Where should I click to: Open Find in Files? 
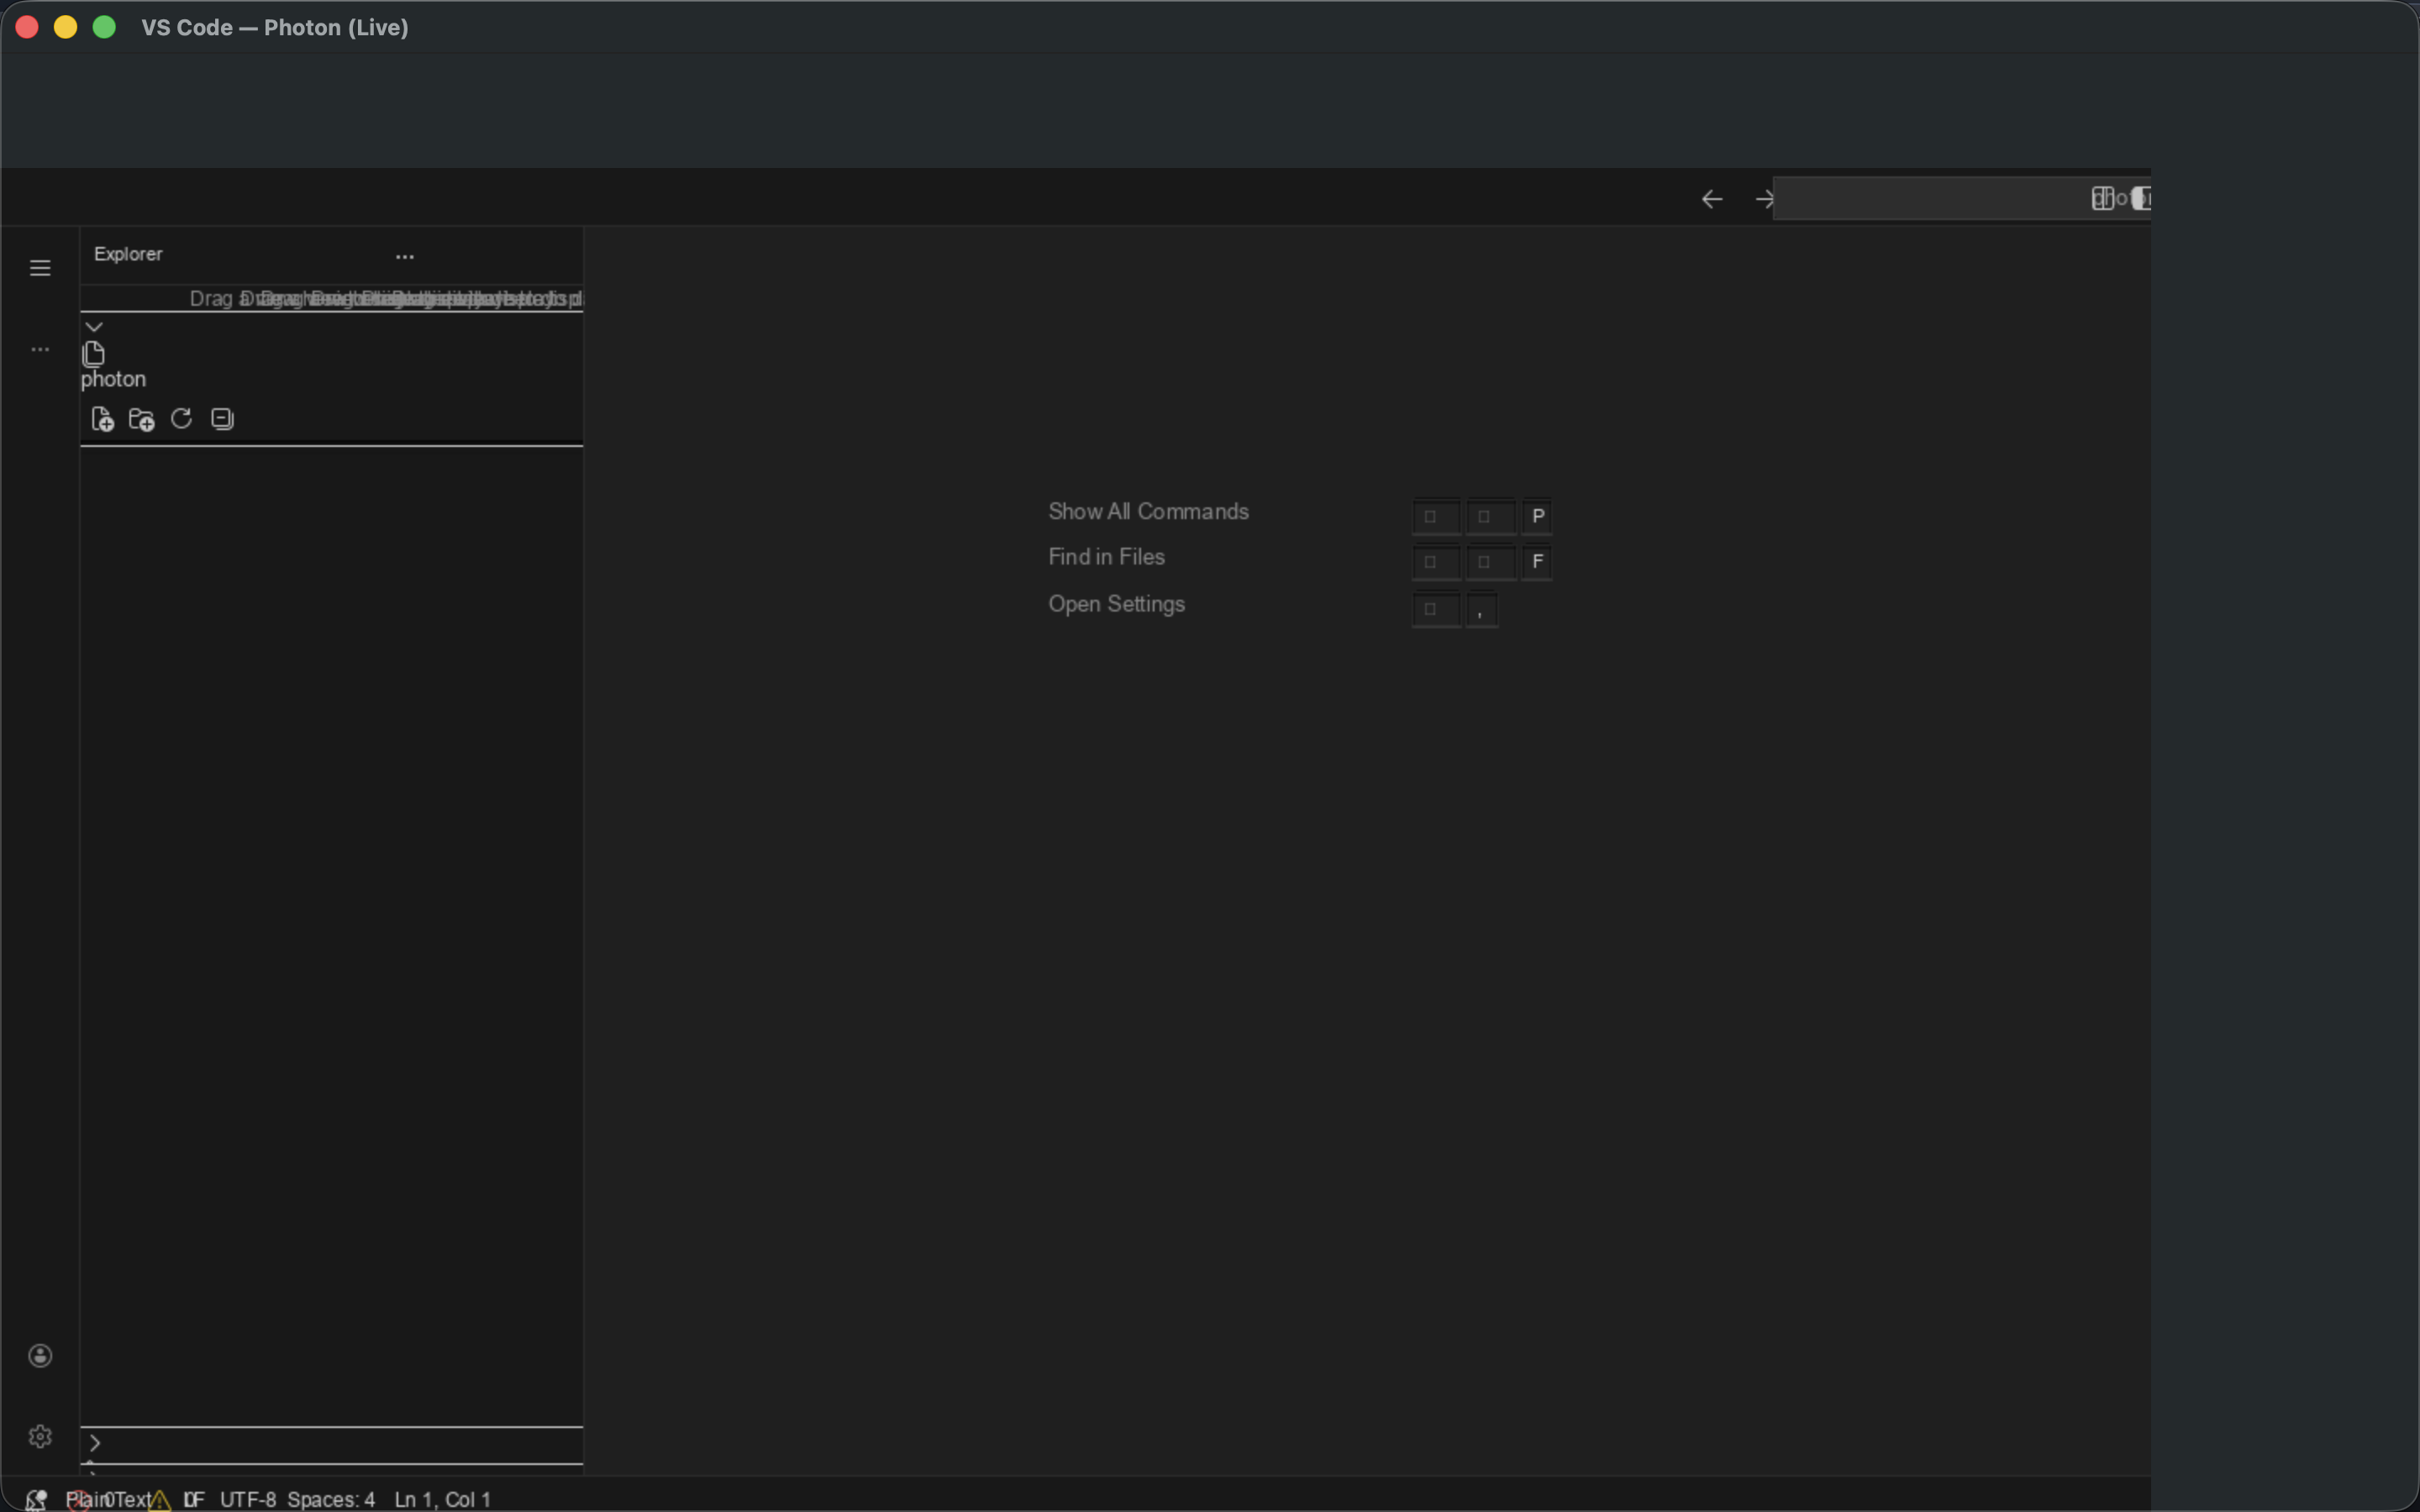tap(1105, 556)
